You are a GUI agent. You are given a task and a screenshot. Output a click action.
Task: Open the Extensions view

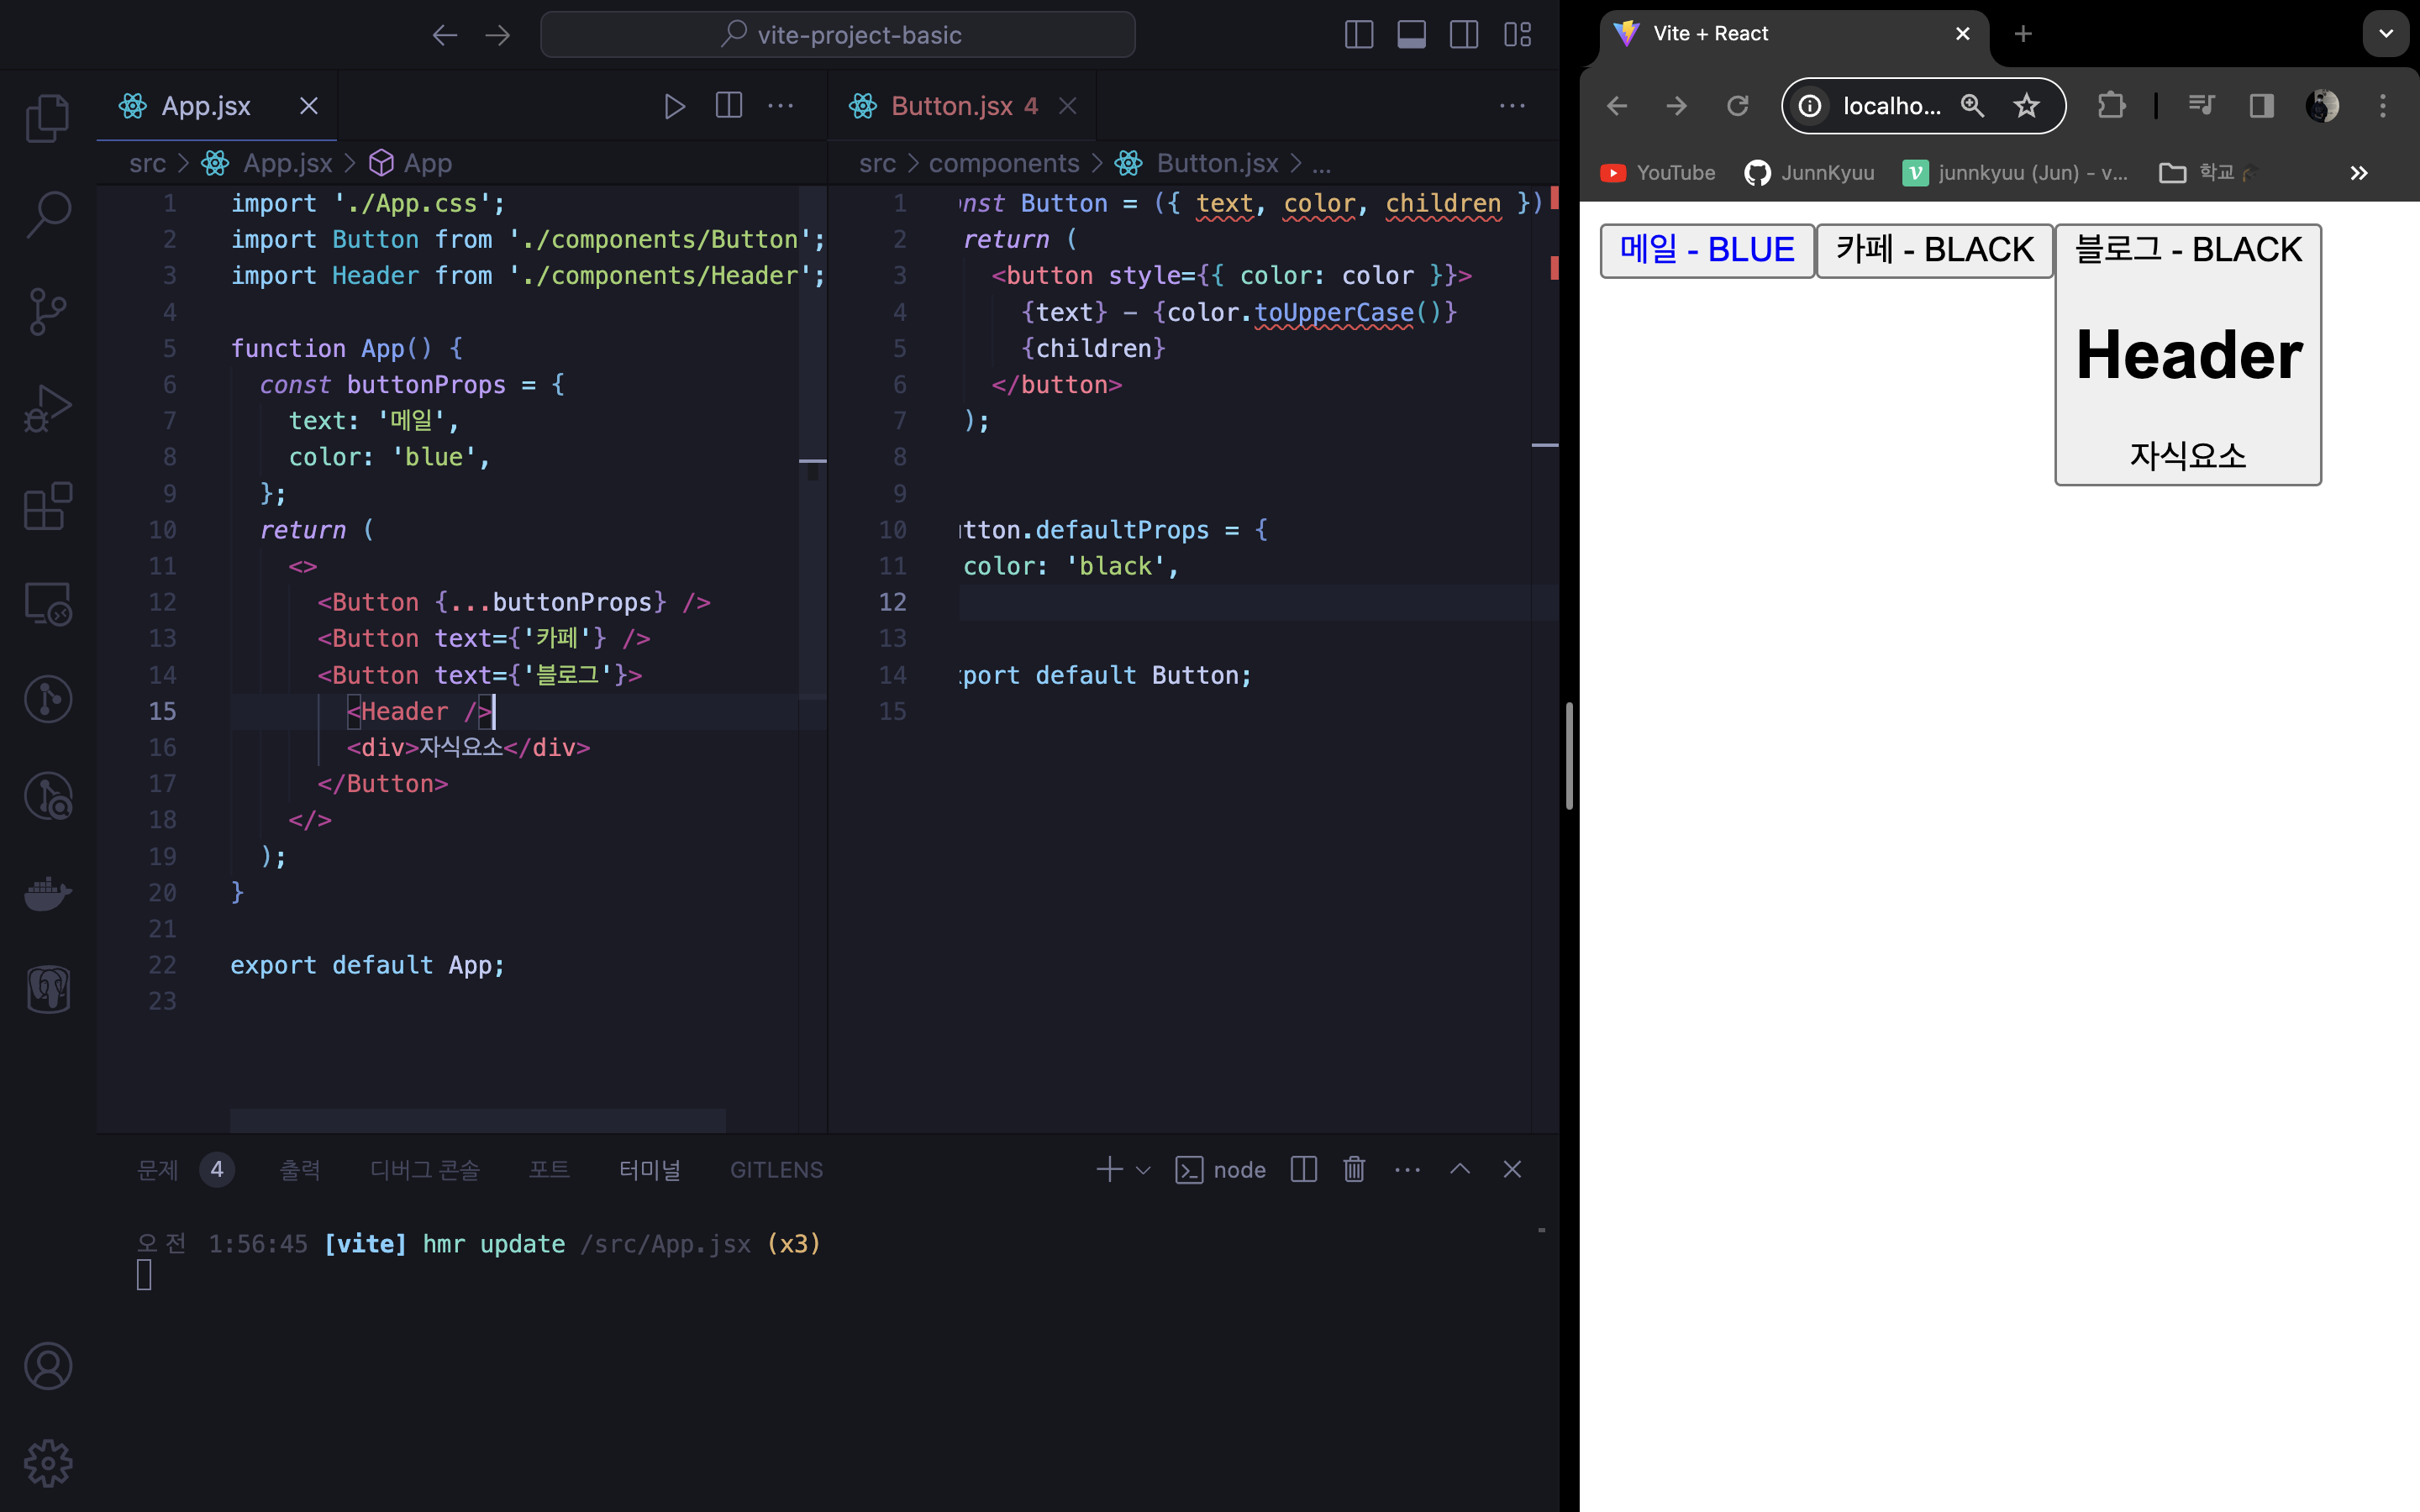47,506
